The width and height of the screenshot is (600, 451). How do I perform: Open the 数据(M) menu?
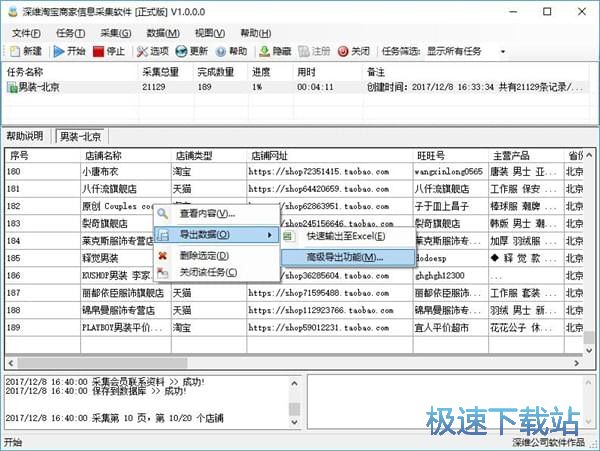(x=163, y=33)
